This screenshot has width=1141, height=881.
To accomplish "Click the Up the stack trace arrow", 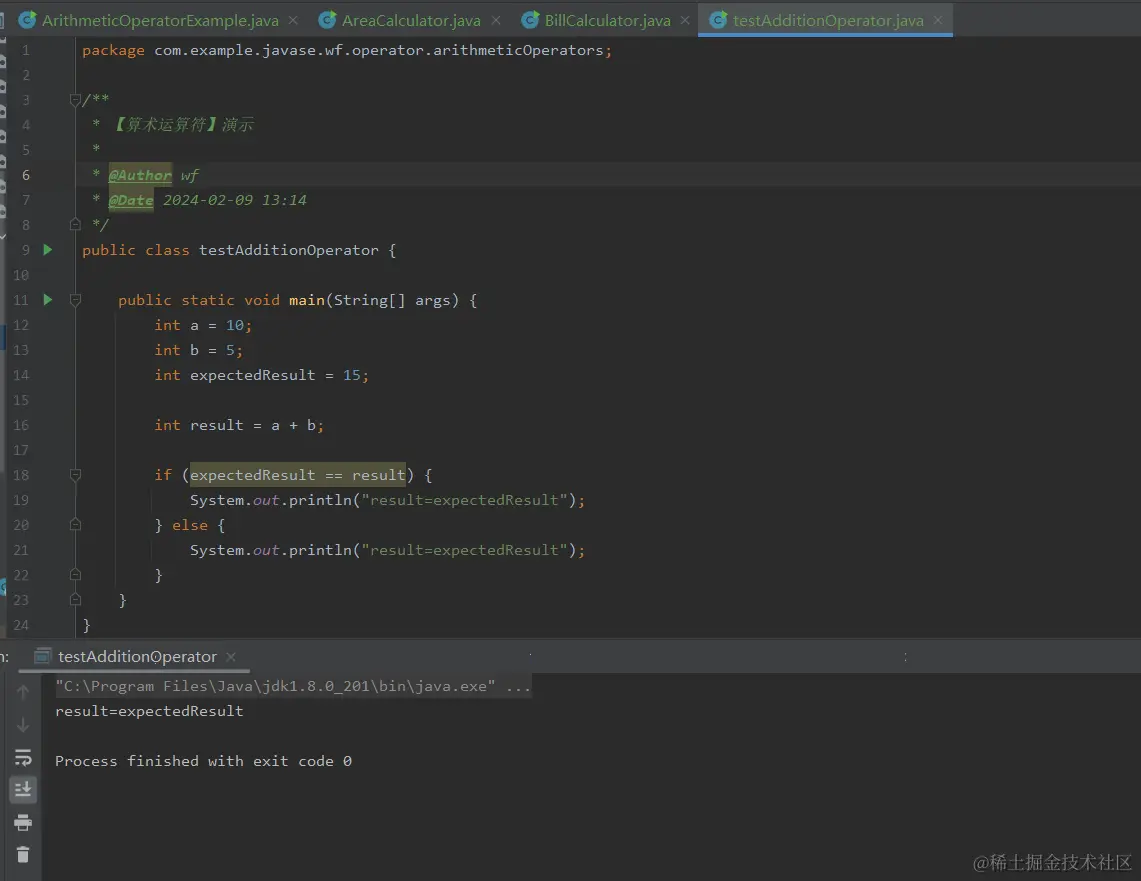I will tap(23, 693).
